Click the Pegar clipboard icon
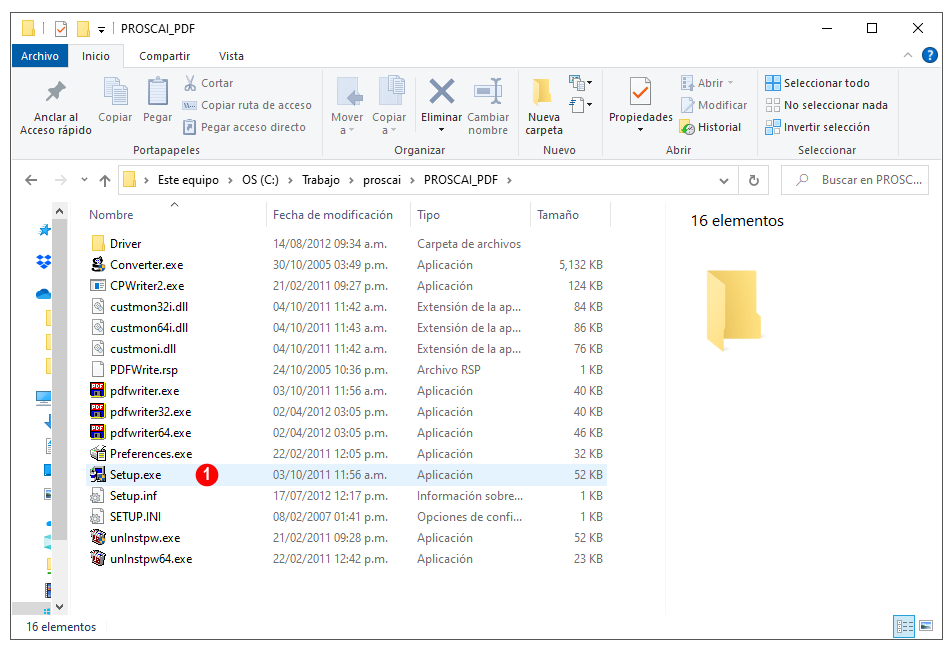The height and width of the screenshot is (647, 950). (158, 91)
